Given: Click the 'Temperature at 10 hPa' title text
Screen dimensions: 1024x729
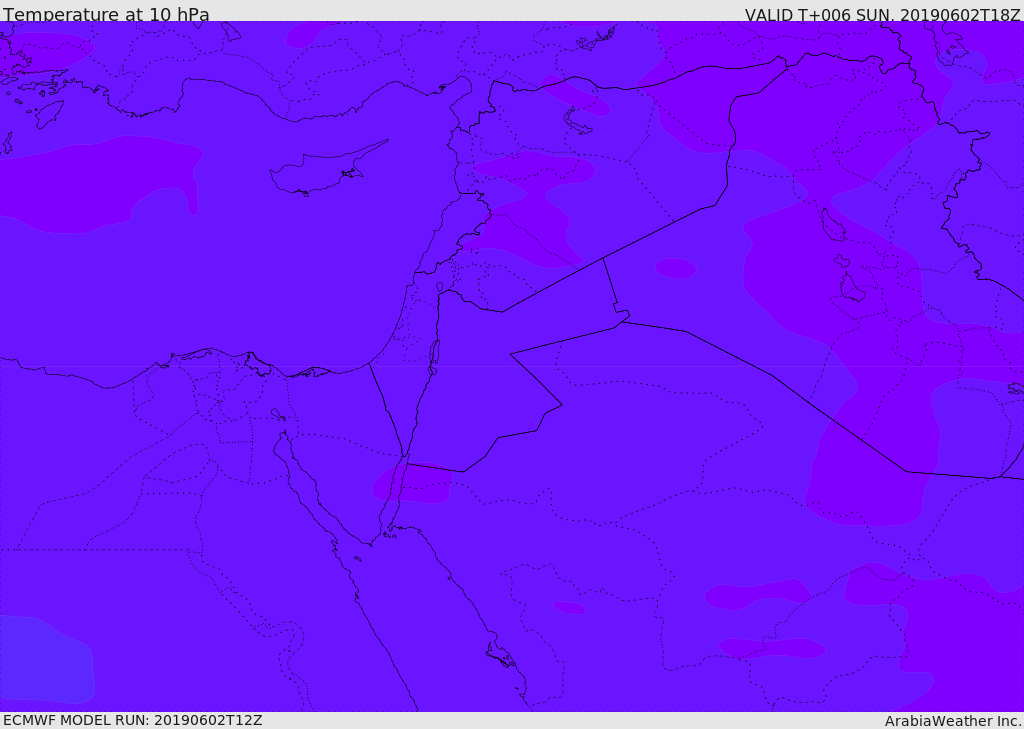Looking at the screenshot, I should tap(106, 14).
